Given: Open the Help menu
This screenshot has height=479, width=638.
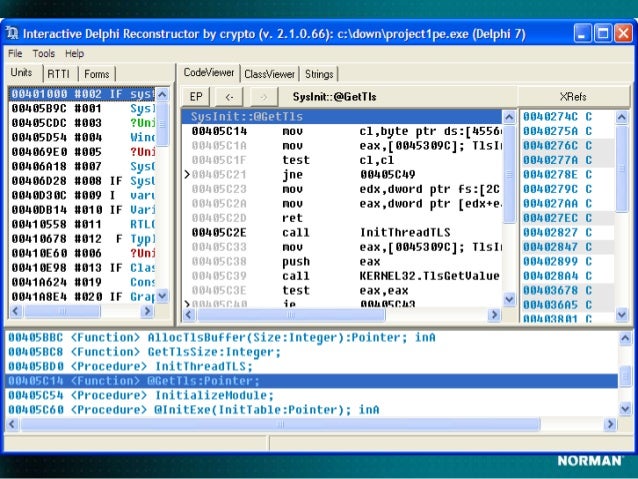Looking at the screenshot, I should (x=74, y=53).
